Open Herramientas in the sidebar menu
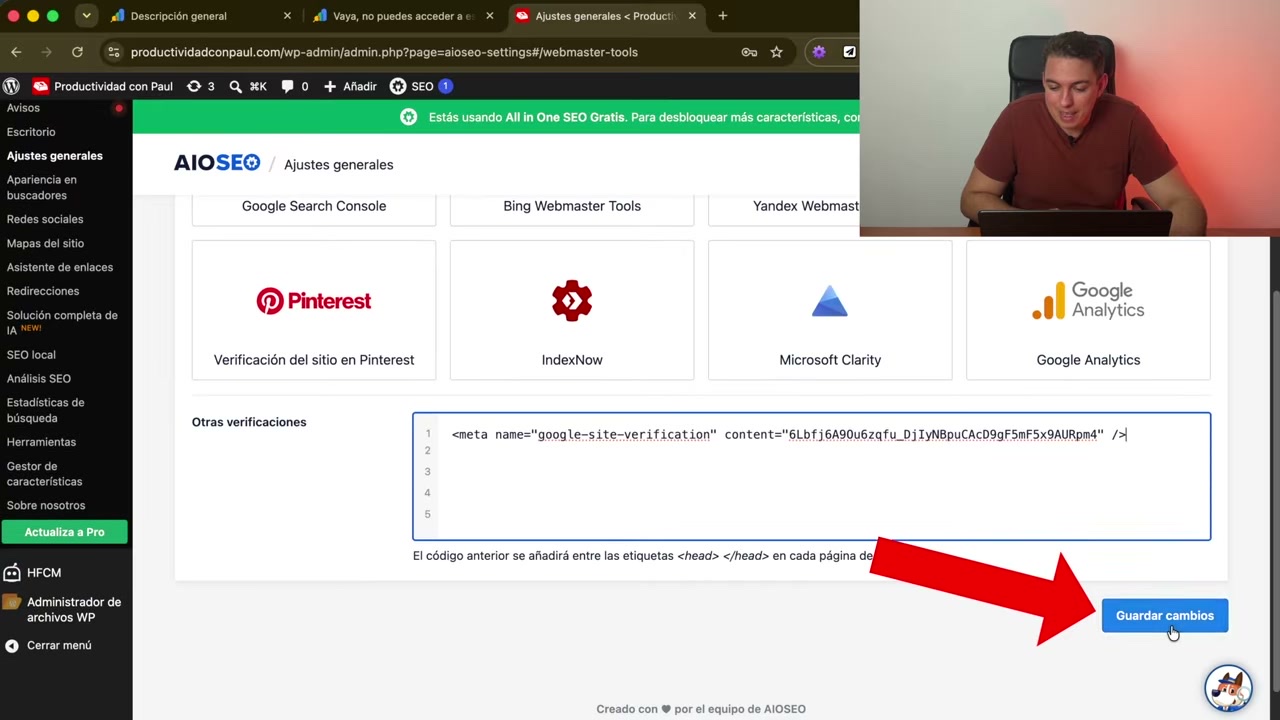The height and width of the screenshot is (720, 1280). (41, 442)
